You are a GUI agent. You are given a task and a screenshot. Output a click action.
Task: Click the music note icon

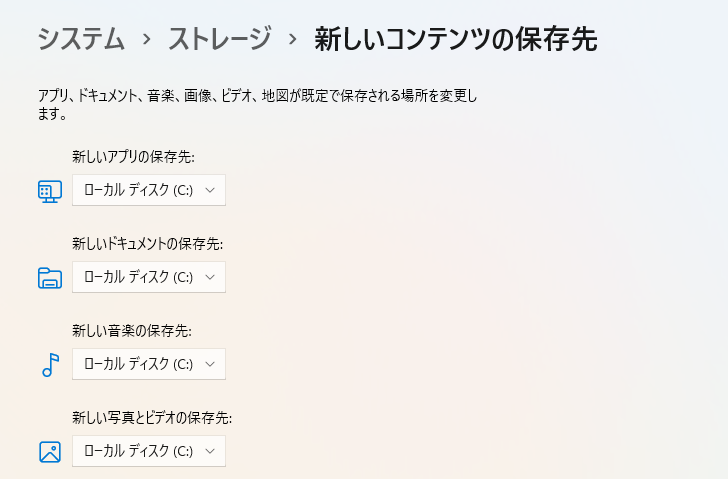pyautogui.click(x=50, y=365)
